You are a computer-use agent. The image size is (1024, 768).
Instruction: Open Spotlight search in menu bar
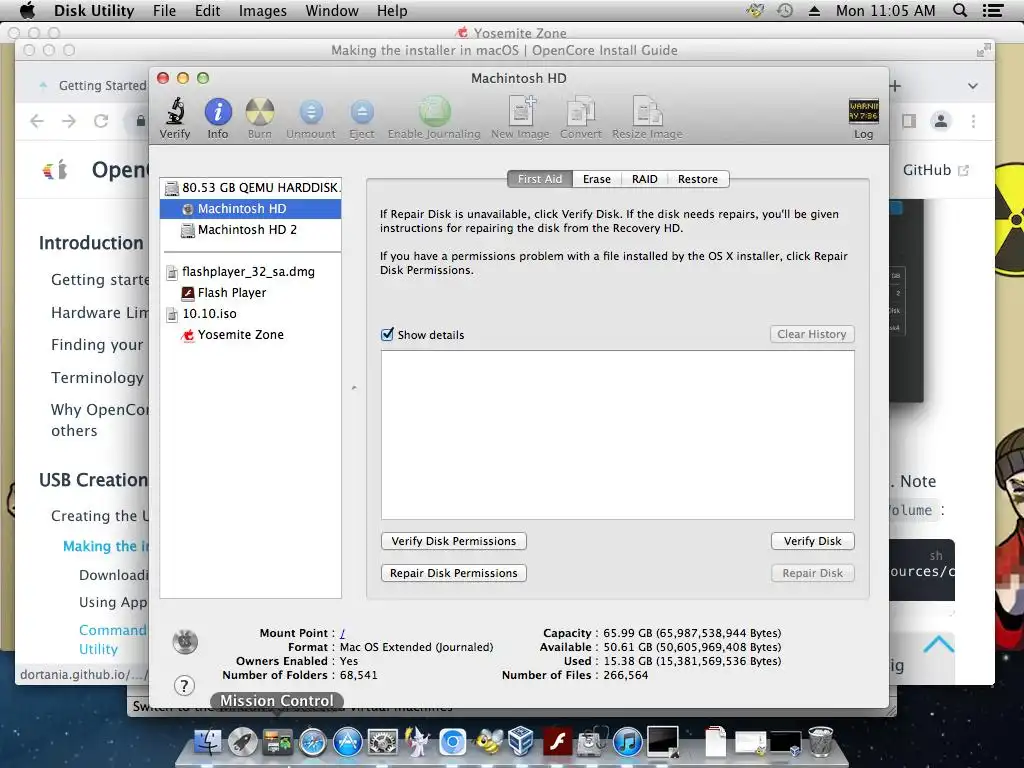coord(960,10)
